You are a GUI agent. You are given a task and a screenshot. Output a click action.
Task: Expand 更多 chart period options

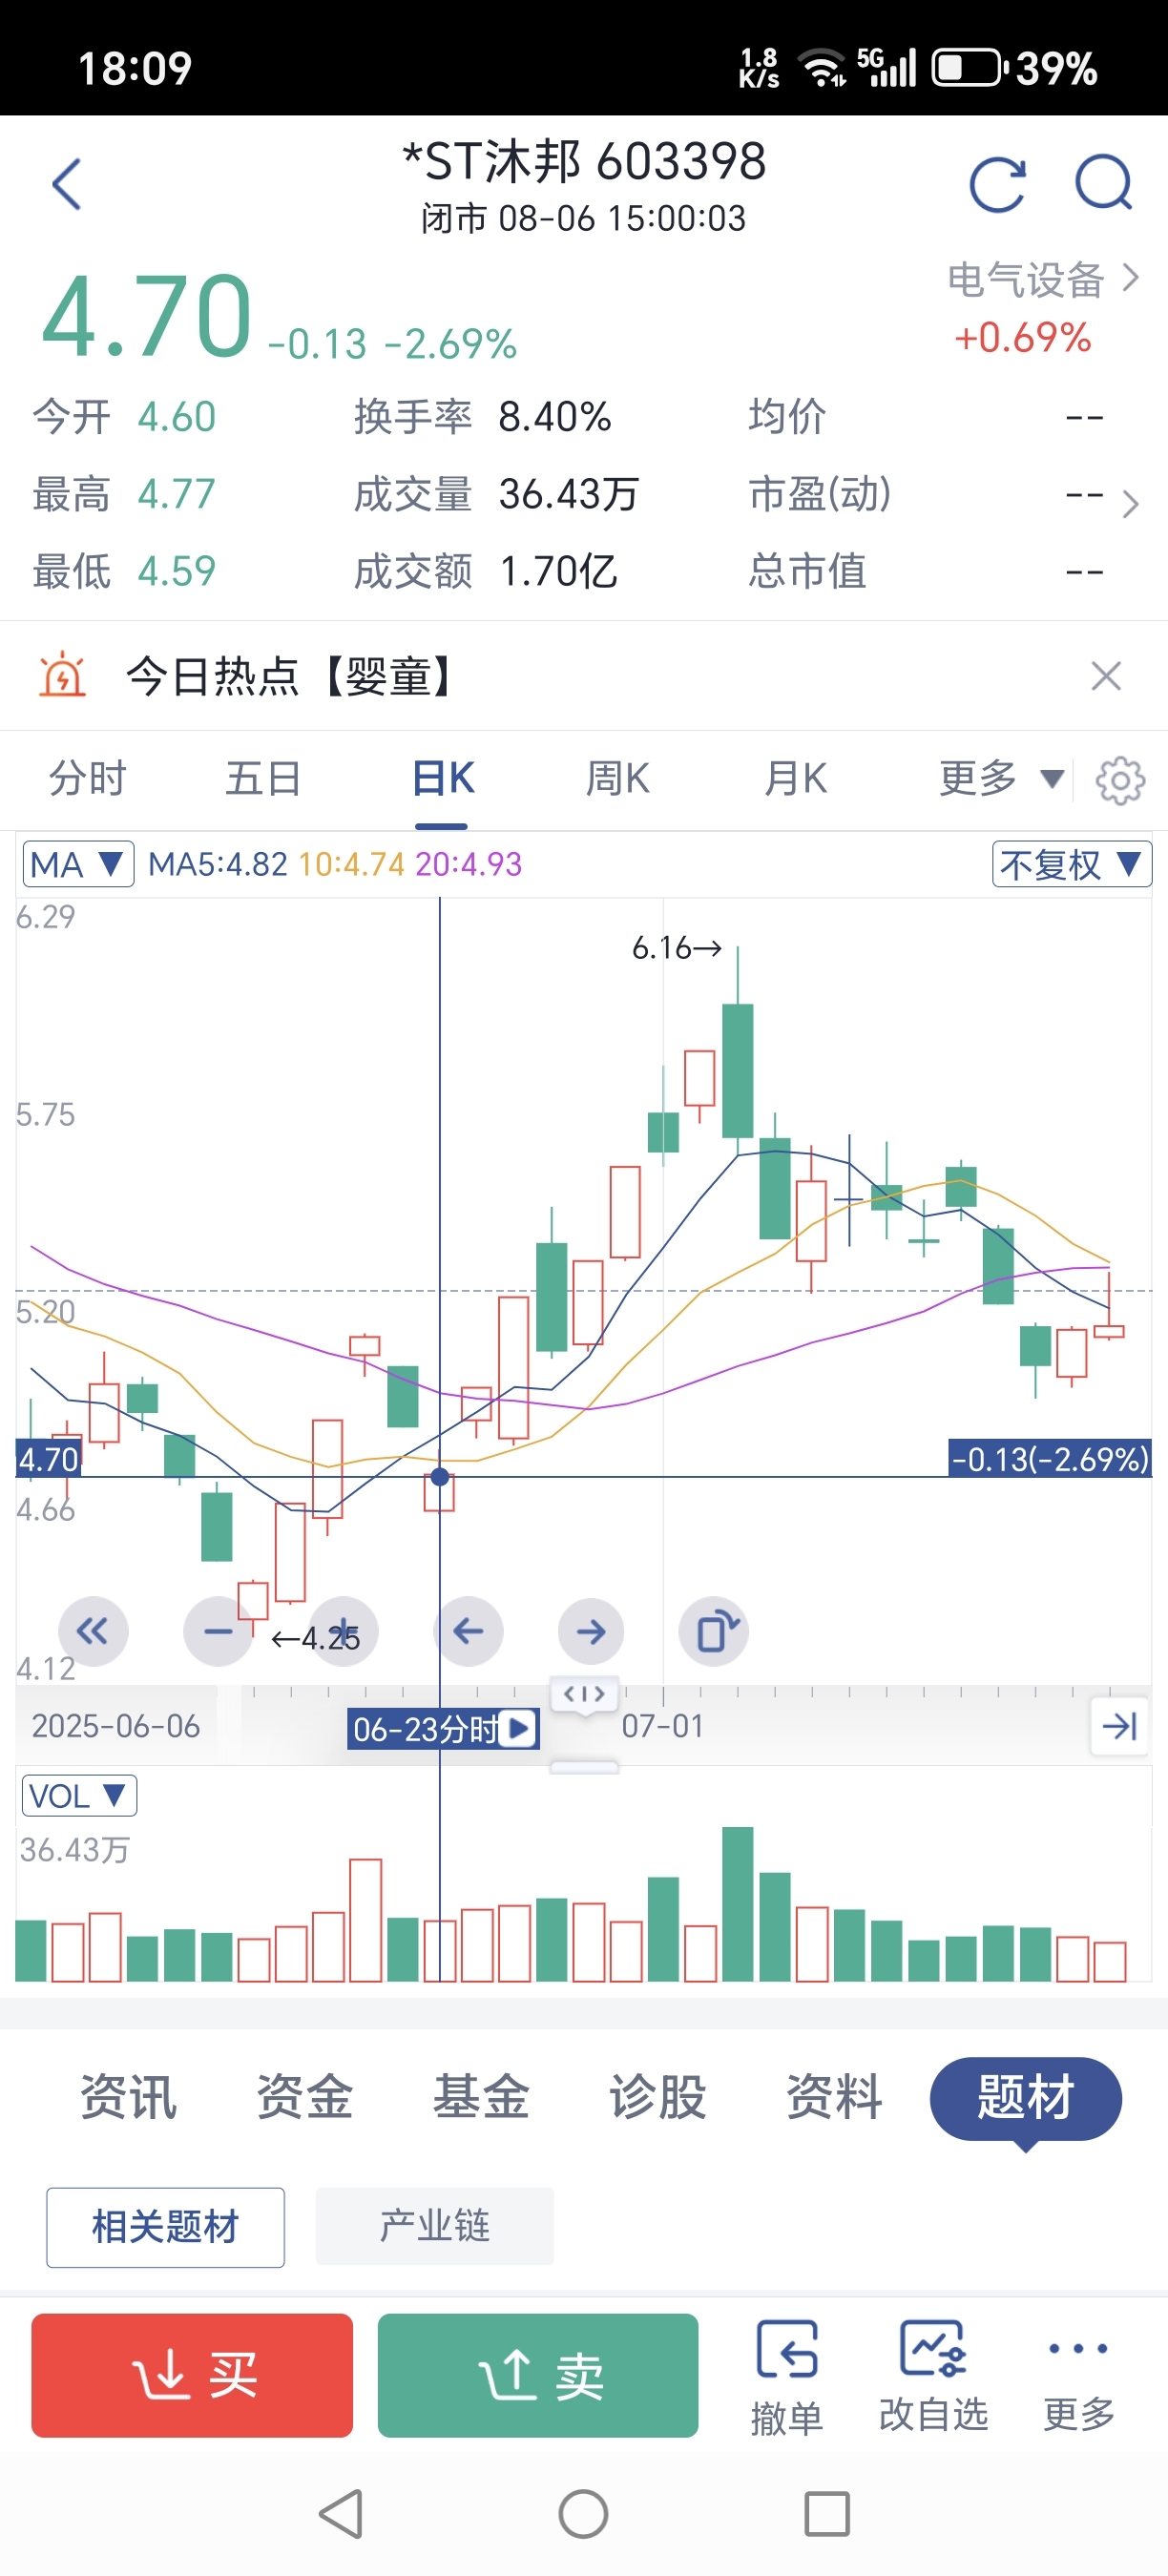point(1001,778)
